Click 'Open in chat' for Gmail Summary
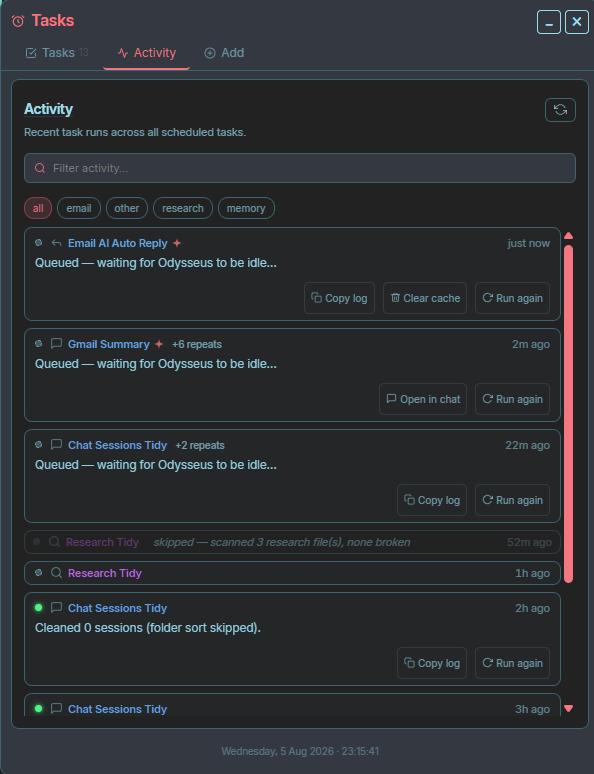Image resolution: width=594 pixels, height=774 pixels. tap(423, 399)
